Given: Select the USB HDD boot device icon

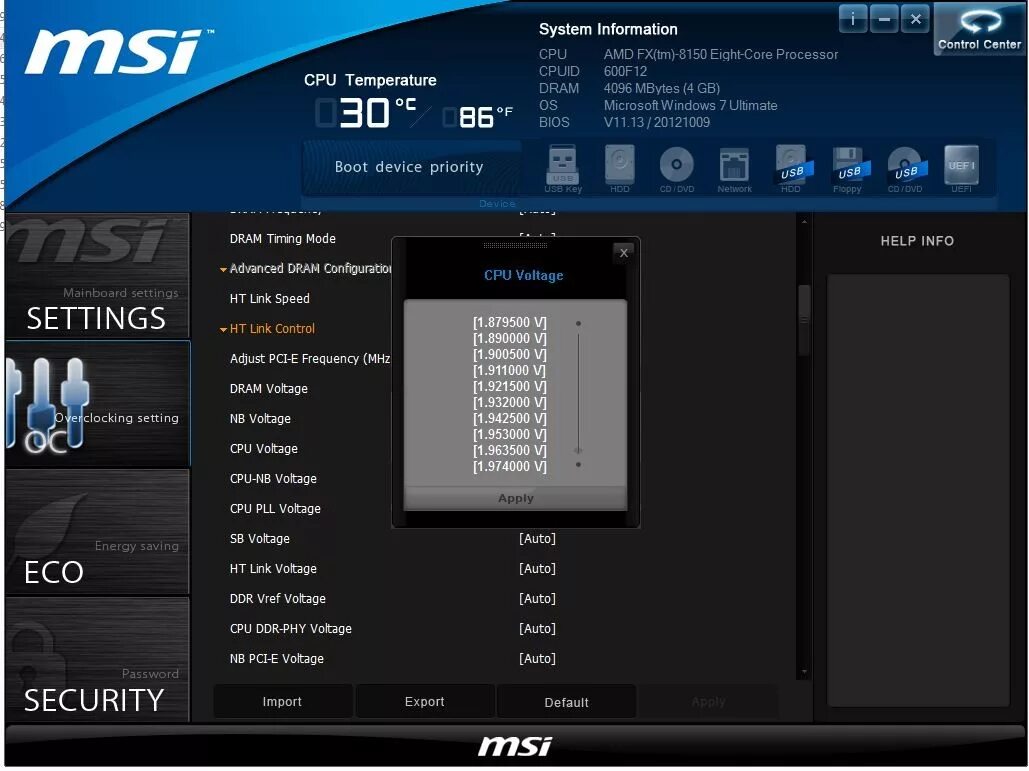Looking at the screenshot, I should point(792,168).
